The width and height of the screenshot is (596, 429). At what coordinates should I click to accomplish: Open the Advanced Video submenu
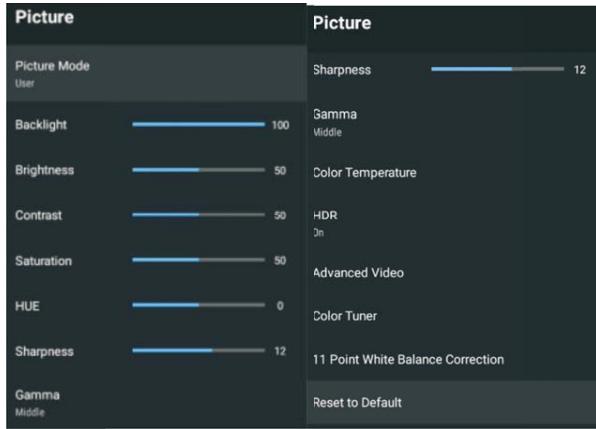coord(451,273)
